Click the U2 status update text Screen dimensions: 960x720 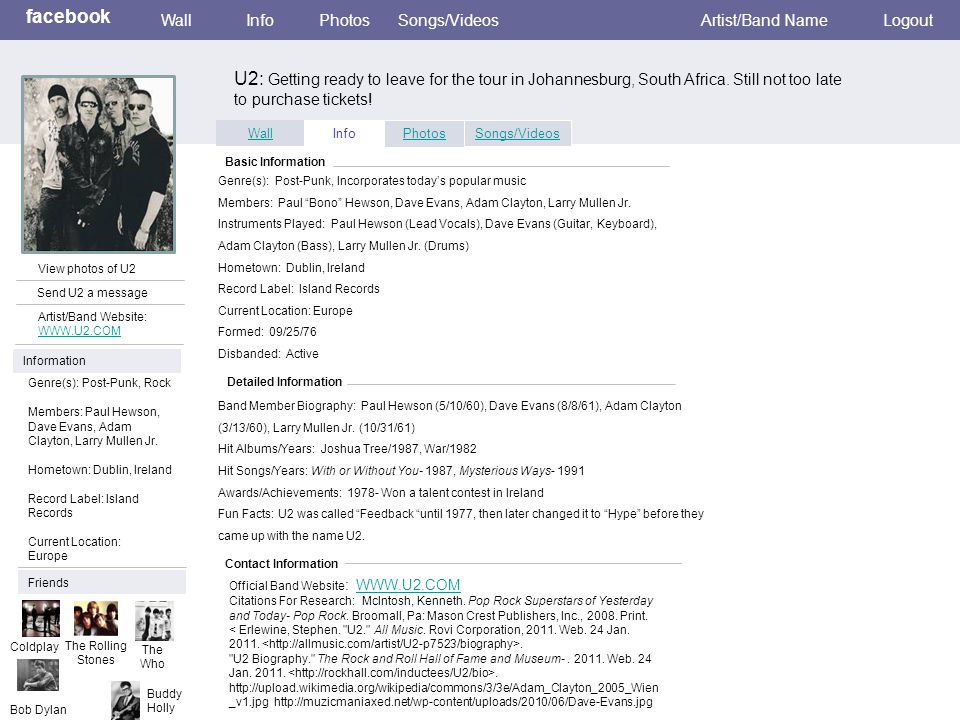[x=538, y=89]
